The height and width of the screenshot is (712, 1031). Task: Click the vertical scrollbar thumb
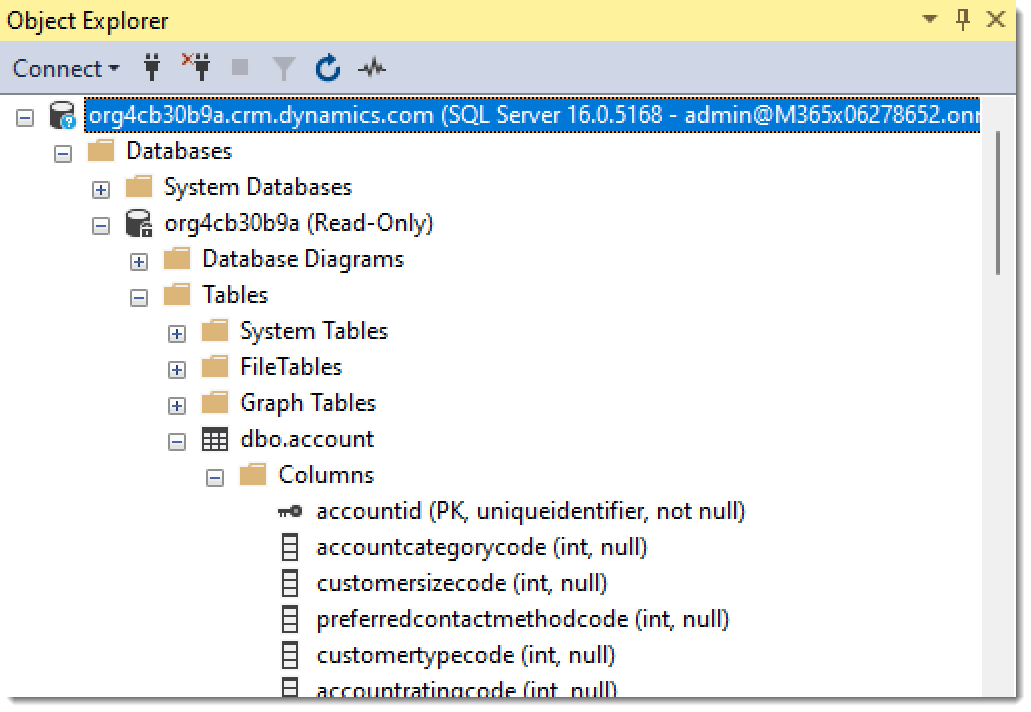click(x=998, y=203)
